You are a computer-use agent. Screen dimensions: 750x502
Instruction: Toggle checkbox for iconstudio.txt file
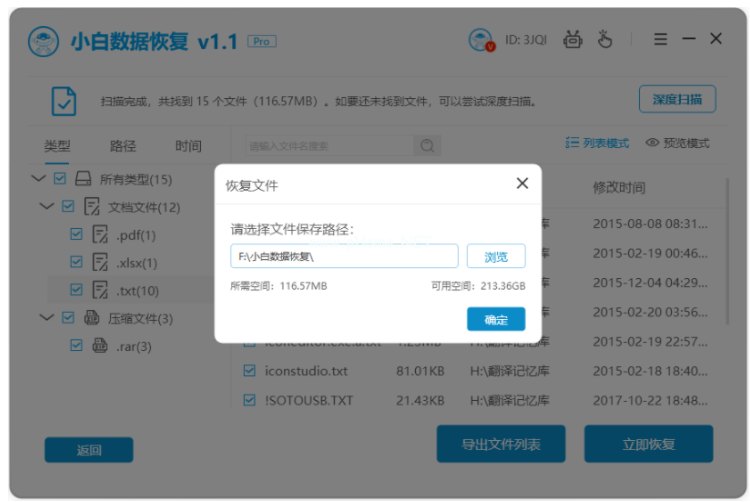pyautogui.click(x=250, y=371)
